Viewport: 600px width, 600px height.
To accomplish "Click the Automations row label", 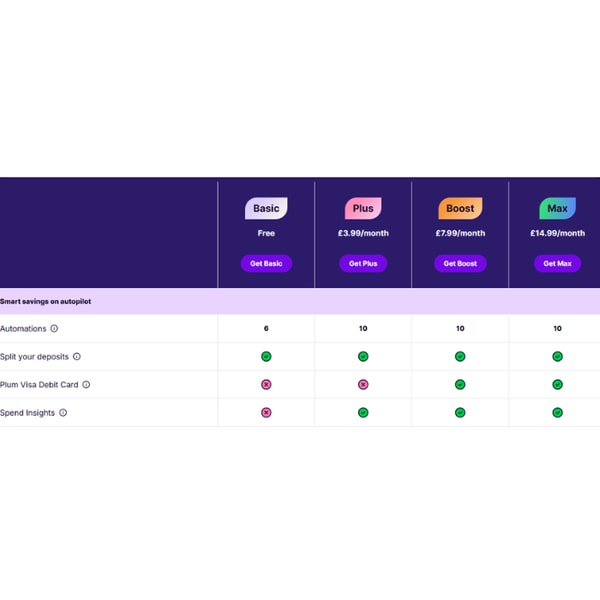I will pos(23,328).
